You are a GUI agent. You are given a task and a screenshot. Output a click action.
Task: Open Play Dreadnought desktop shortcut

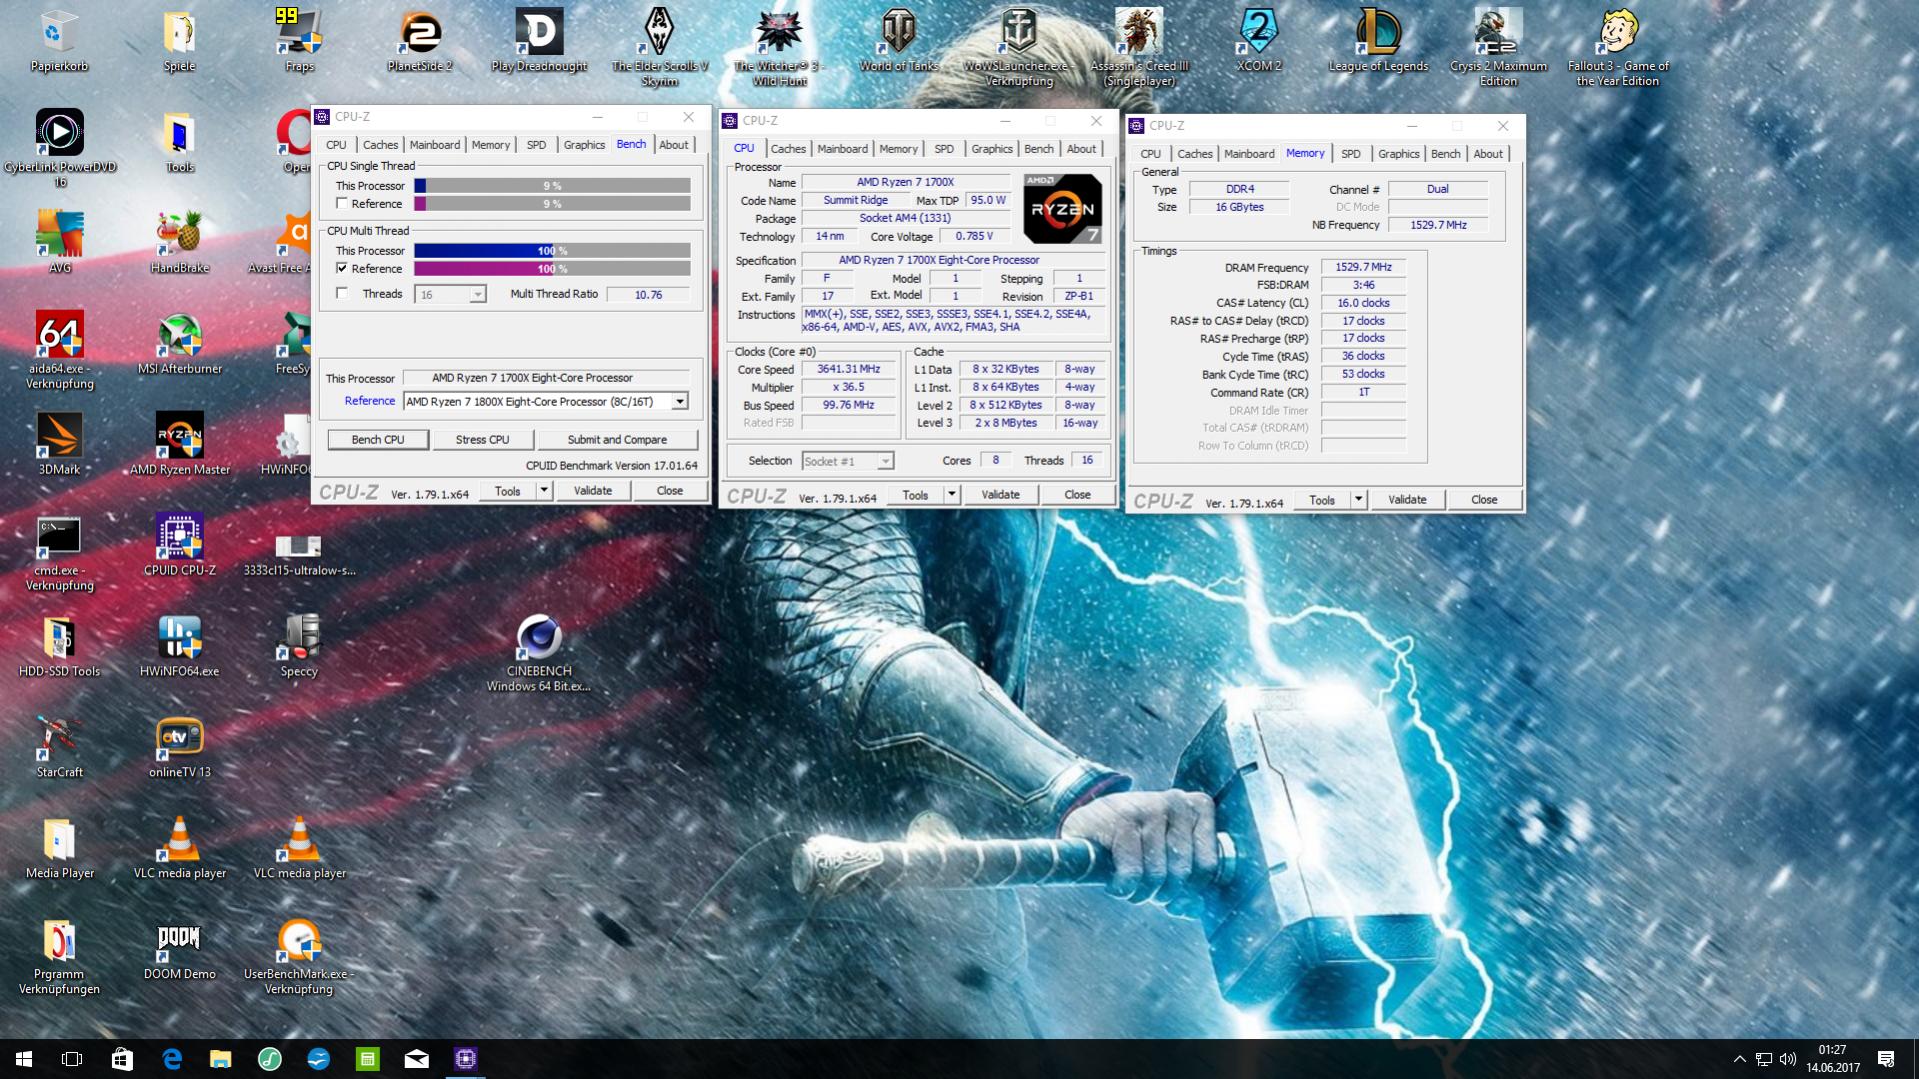(x=539, y=41)
